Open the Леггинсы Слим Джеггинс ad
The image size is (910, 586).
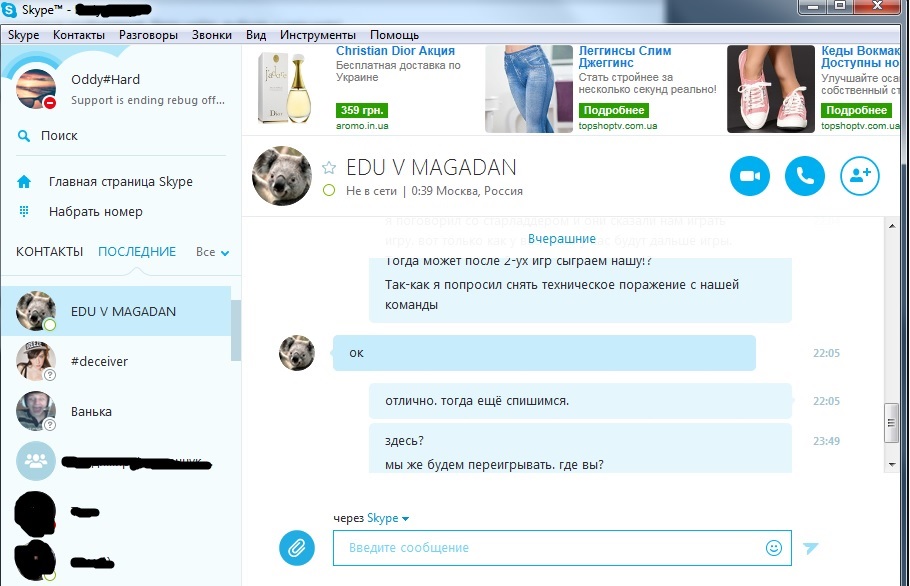pyautogui.click(x=624, y=57)
